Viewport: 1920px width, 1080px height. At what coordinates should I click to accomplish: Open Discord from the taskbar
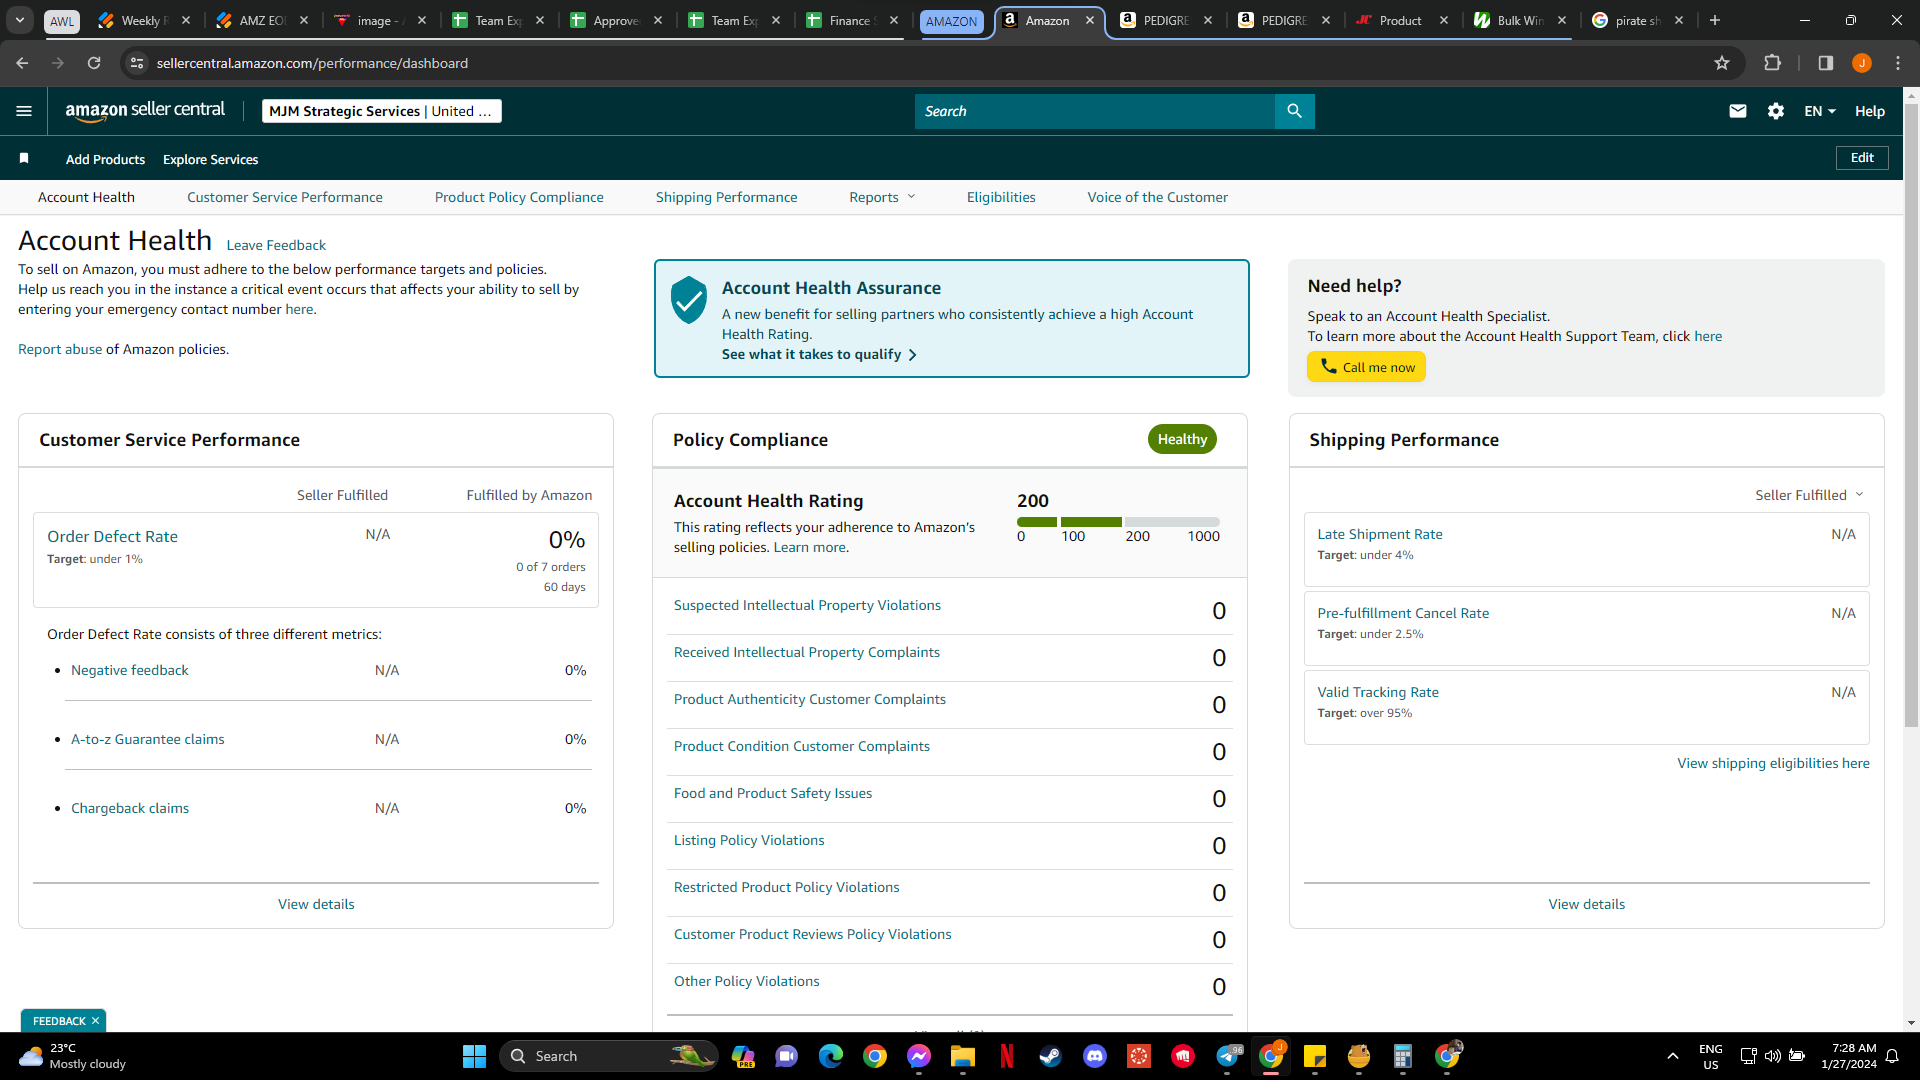pos(1095,1056)
